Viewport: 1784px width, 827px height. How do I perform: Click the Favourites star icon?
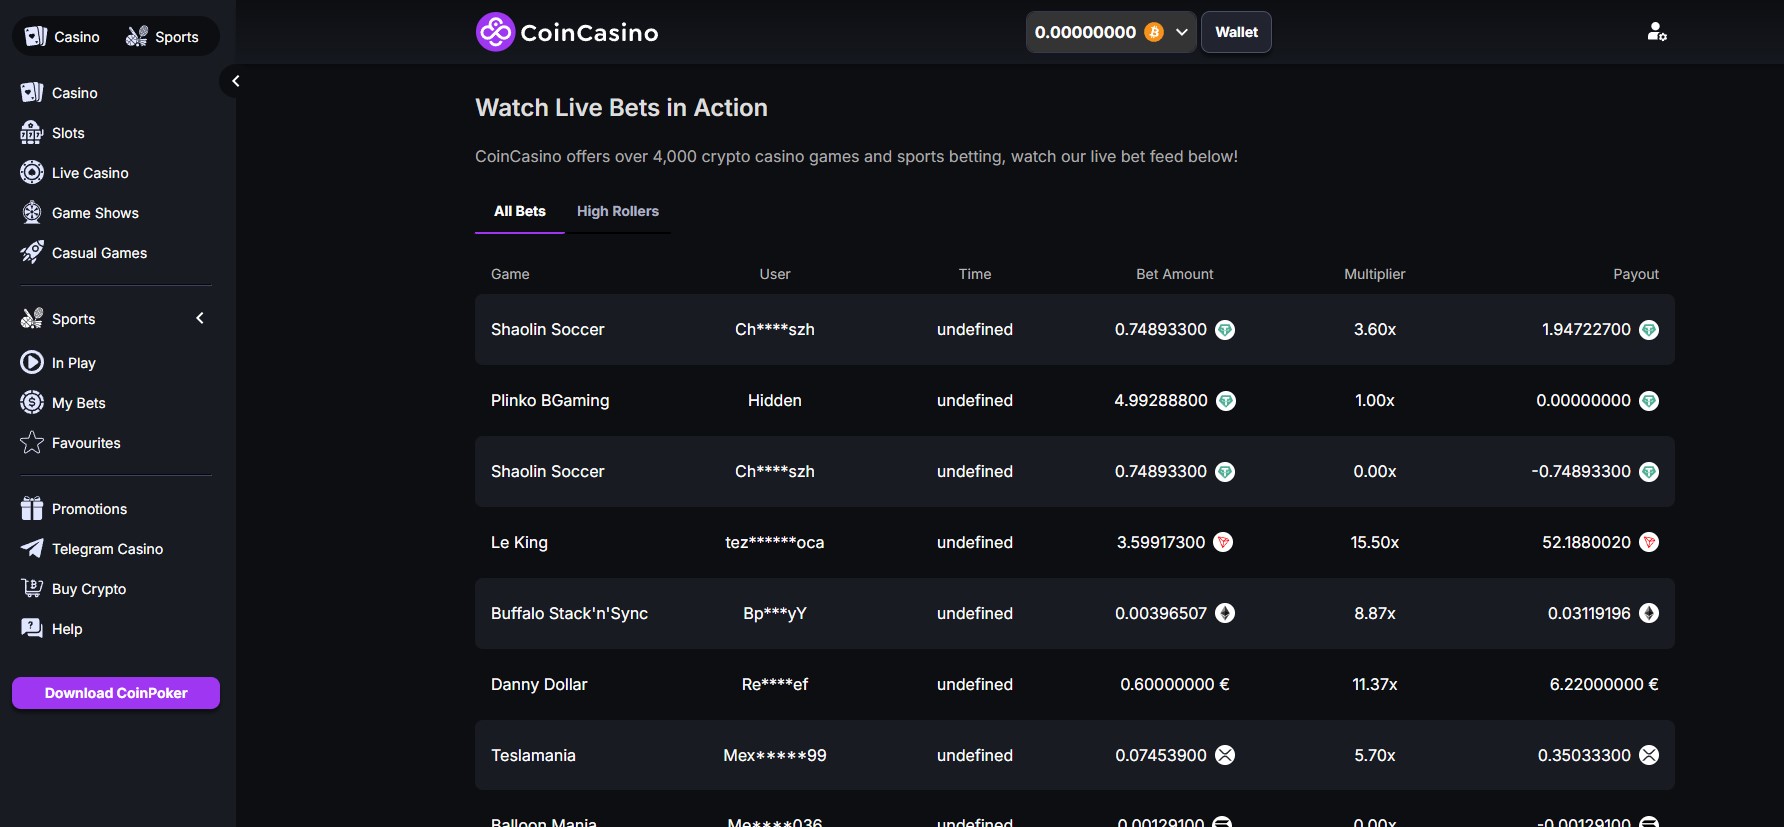(32, 442)
